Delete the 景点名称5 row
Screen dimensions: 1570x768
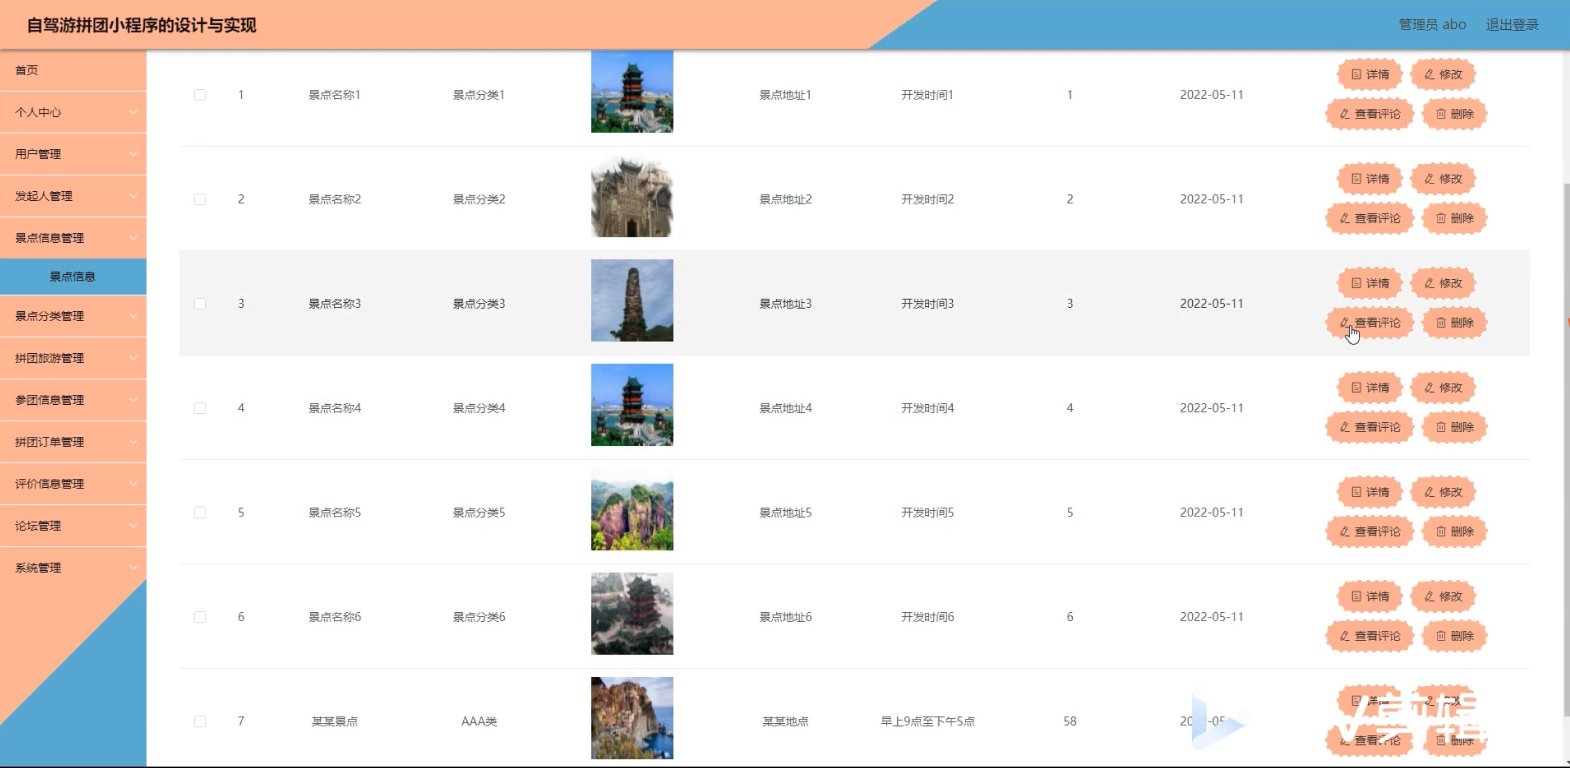click(1455, 532)
